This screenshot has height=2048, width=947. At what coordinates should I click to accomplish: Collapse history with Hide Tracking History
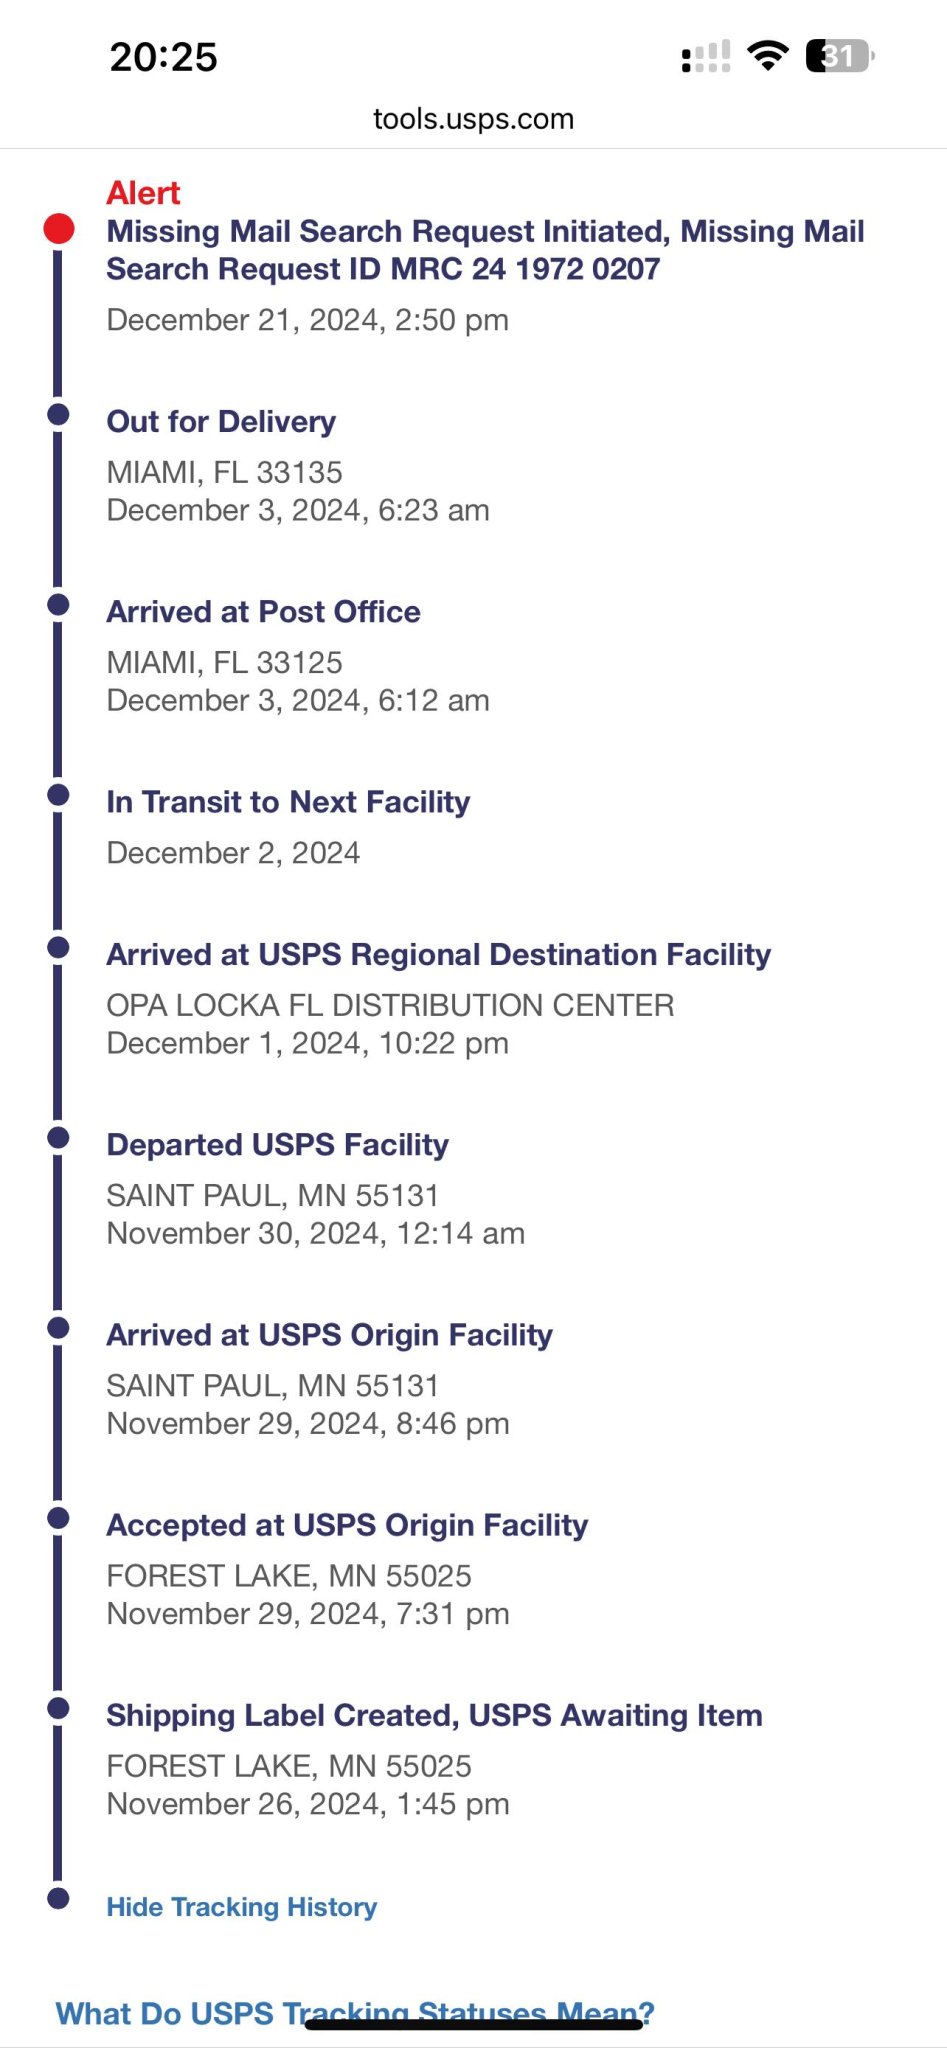(242, 1907)
